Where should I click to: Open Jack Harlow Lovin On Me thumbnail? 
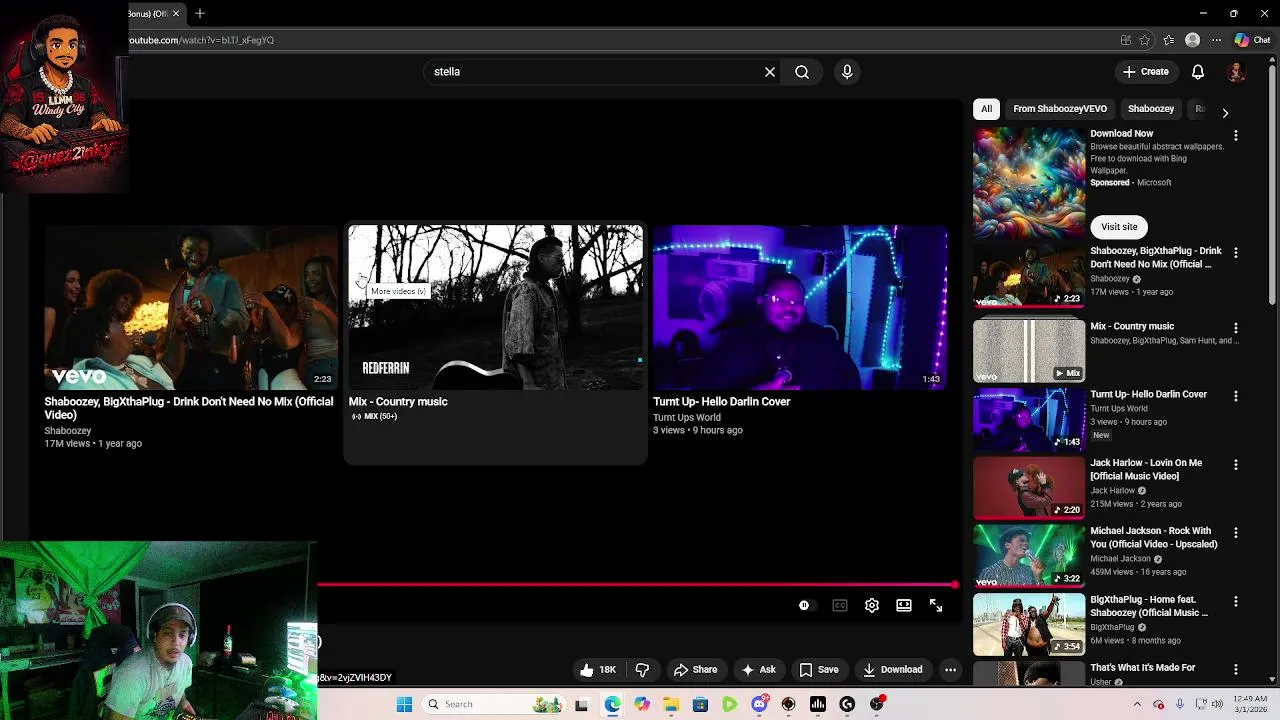coord(1029,487)
